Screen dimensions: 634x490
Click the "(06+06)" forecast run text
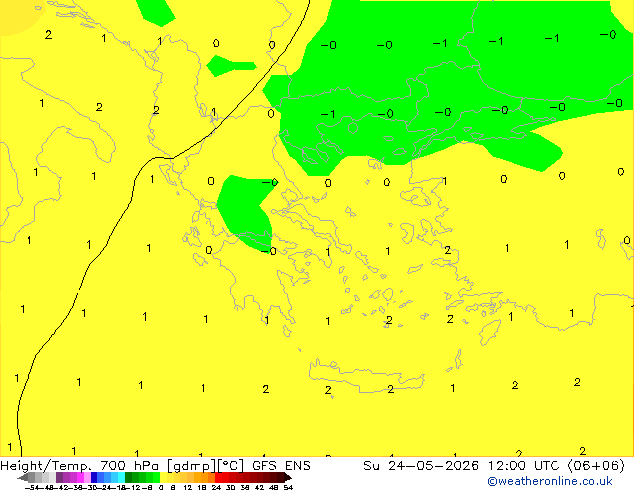click(x=597, y=466)
